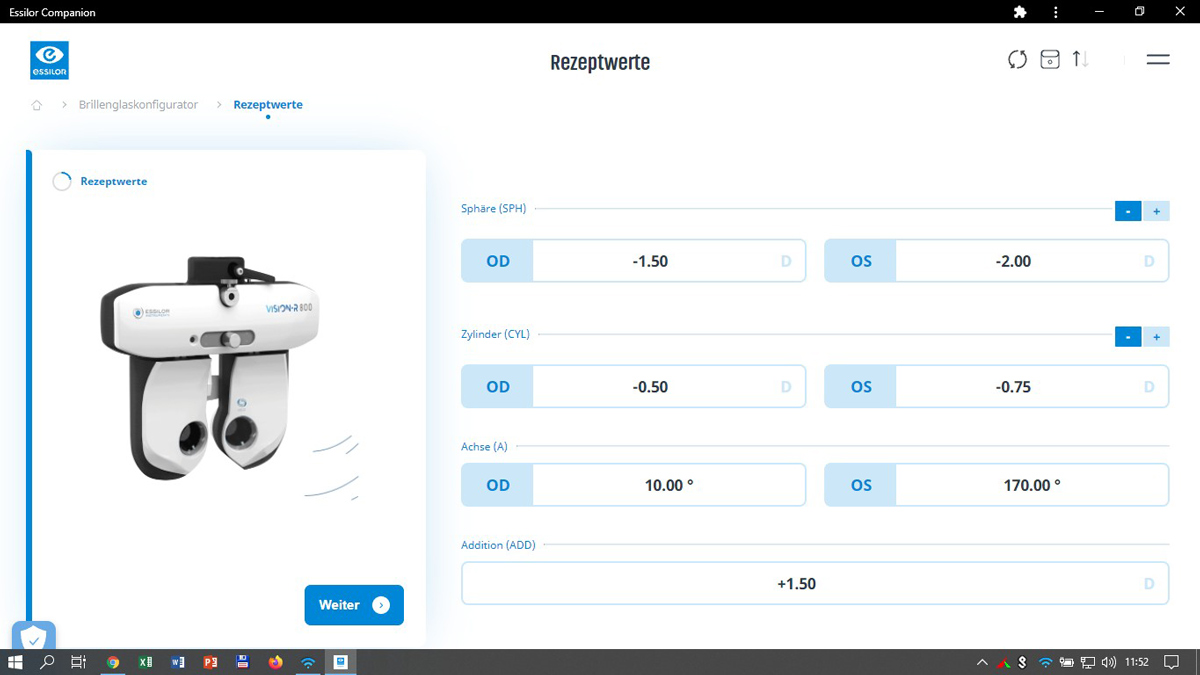Image resolution: width=1200 pixels, height=675 pixels.
Task: Click the Essilor logo
Action: click(x=49, y=60)
